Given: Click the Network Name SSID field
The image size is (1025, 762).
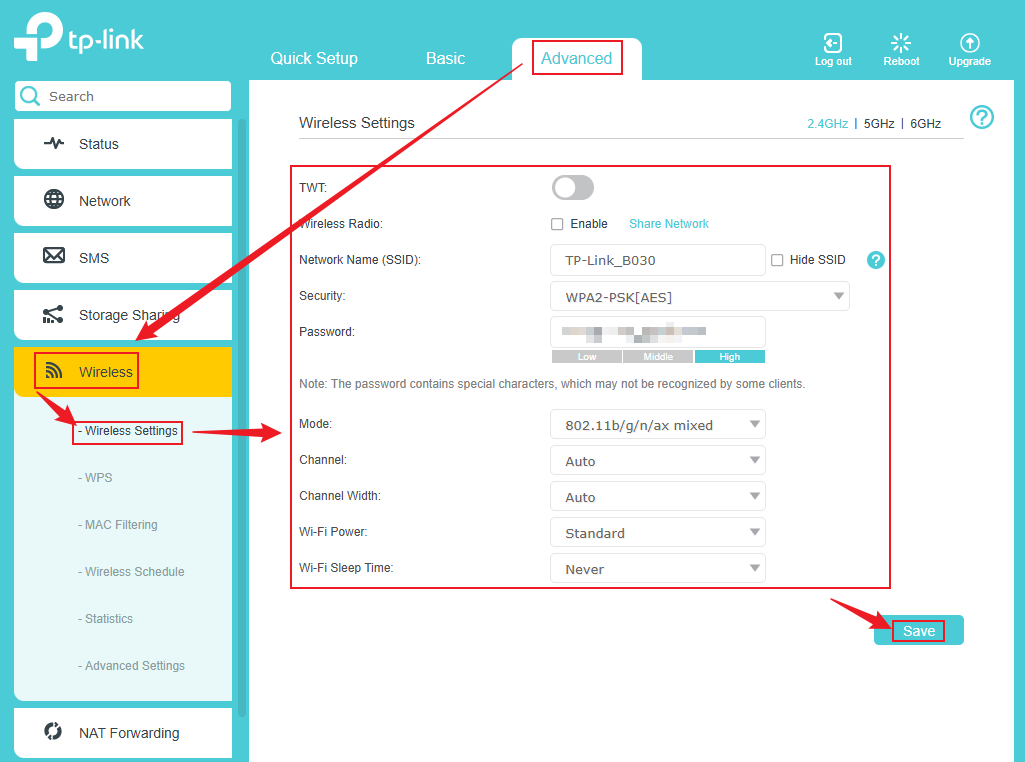Looking at the screenshot, I should click(x=657, y=260).
